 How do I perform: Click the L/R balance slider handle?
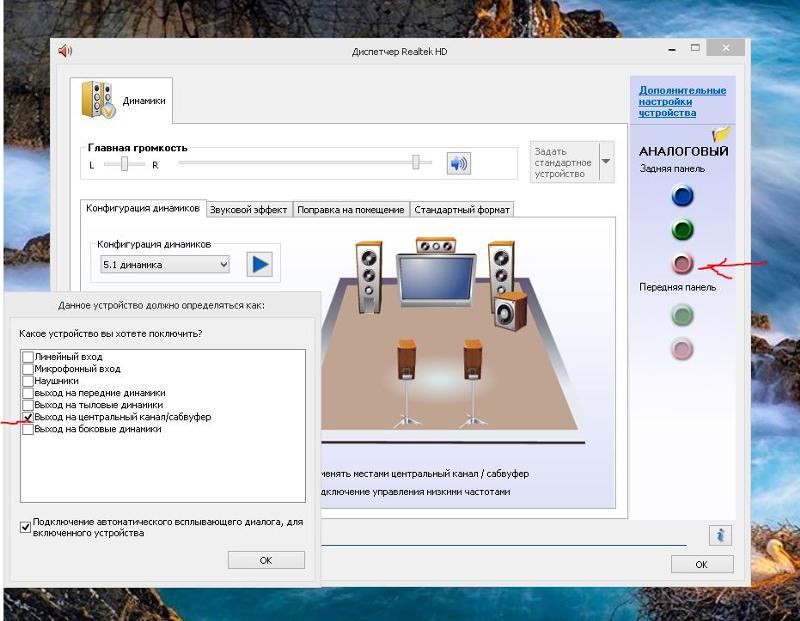124,164
